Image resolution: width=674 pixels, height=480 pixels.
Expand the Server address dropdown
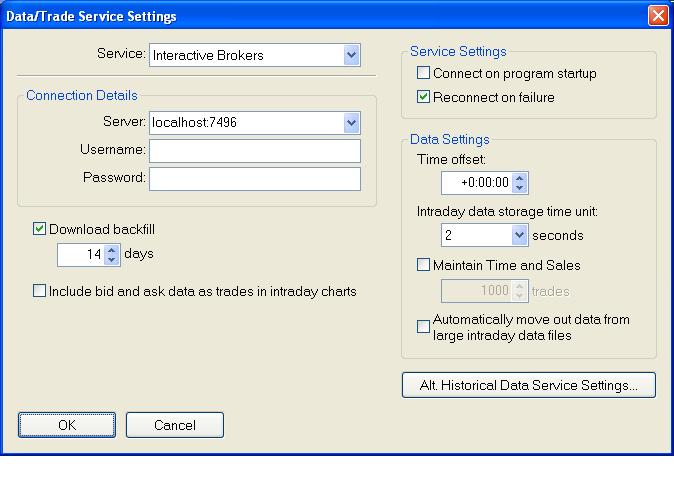pos(351,123)
